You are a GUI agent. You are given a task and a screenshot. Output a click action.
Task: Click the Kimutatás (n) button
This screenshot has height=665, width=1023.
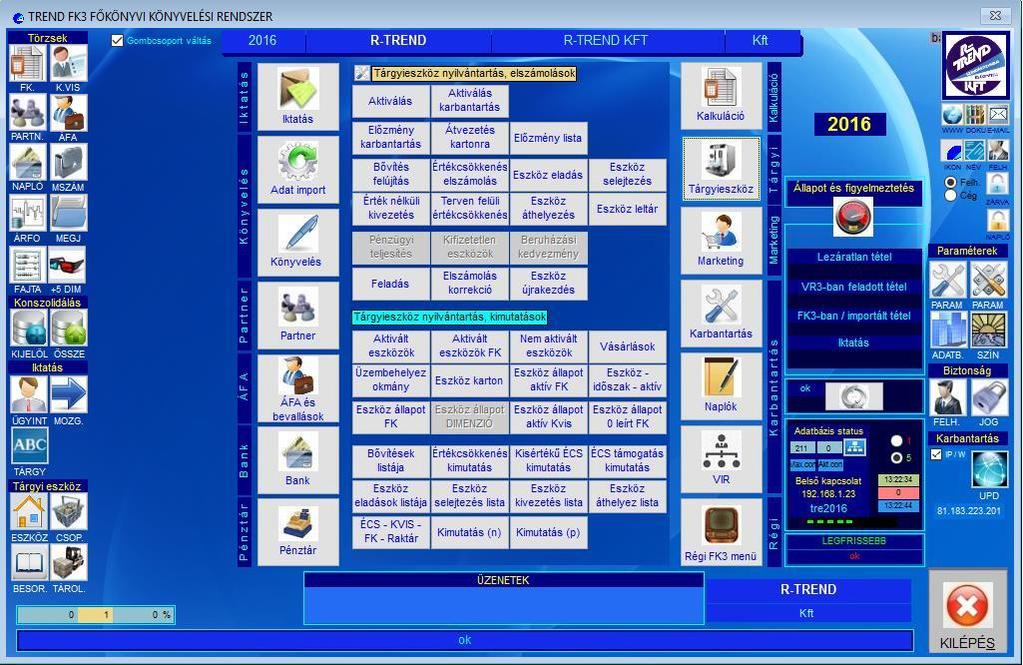click(470, 533)
